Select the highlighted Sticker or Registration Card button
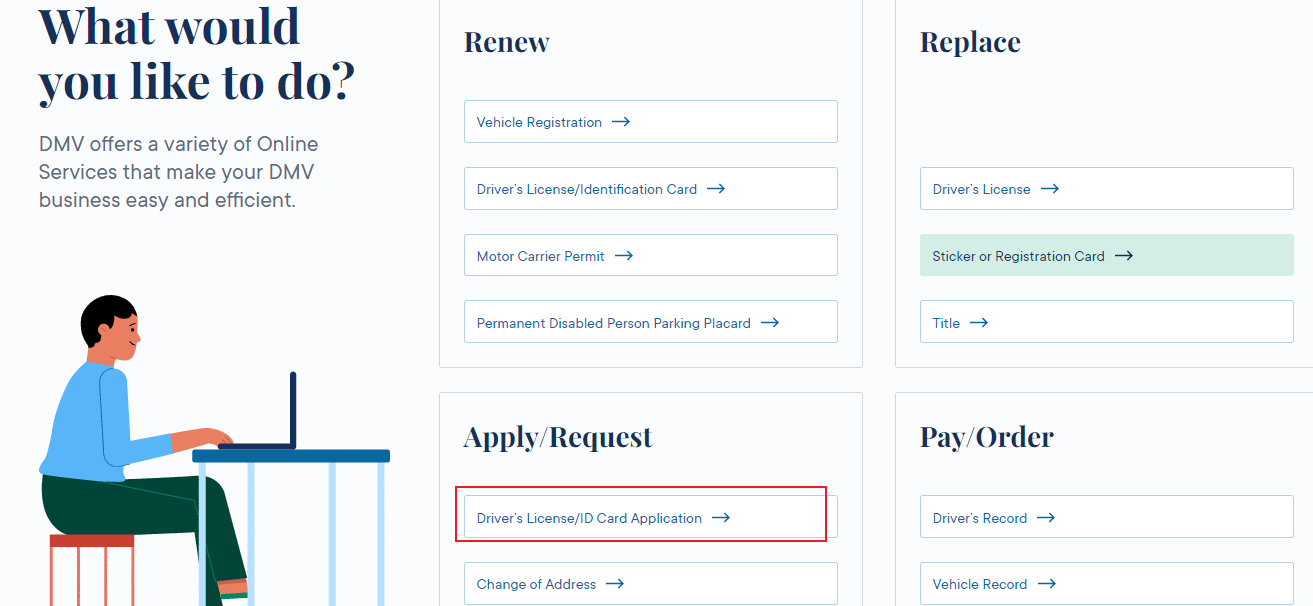The image size is (1313, 606). coord(1106,256)
